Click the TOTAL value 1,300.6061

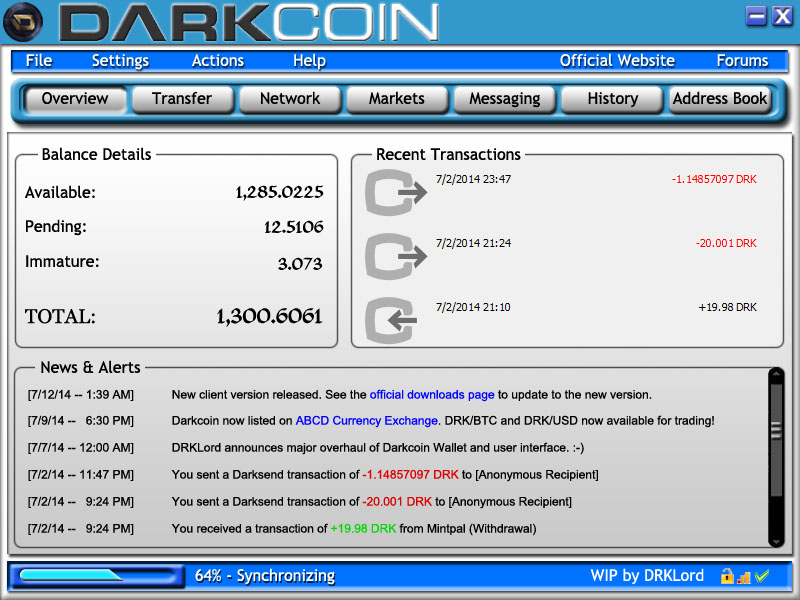[x=269, y=316]
